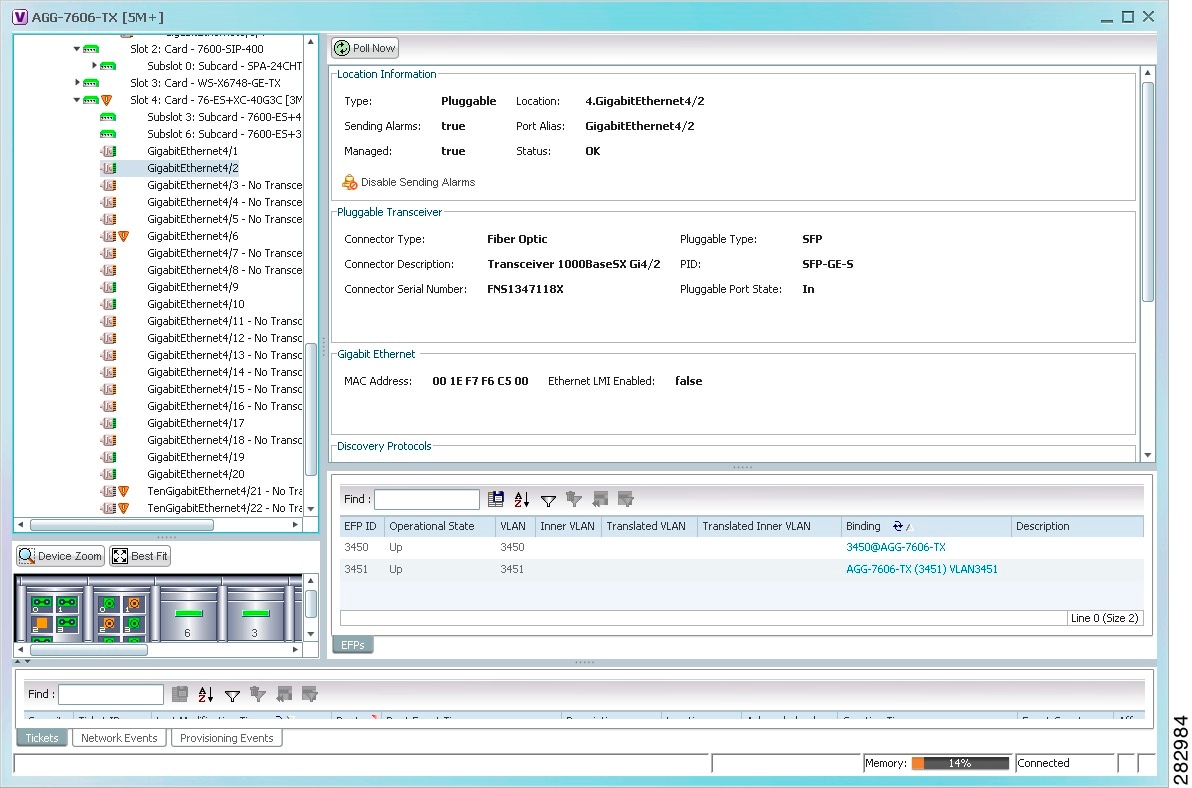Click serial number FNS1347118X

pyautogui.click(x=525, y=290)
